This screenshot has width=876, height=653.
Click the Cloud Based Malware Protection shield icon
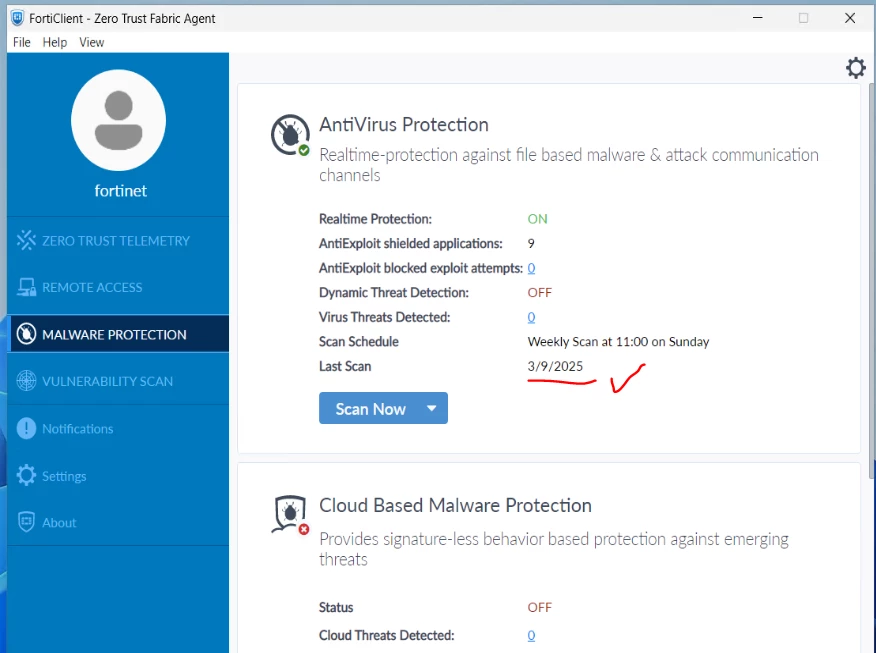point(291,514)
